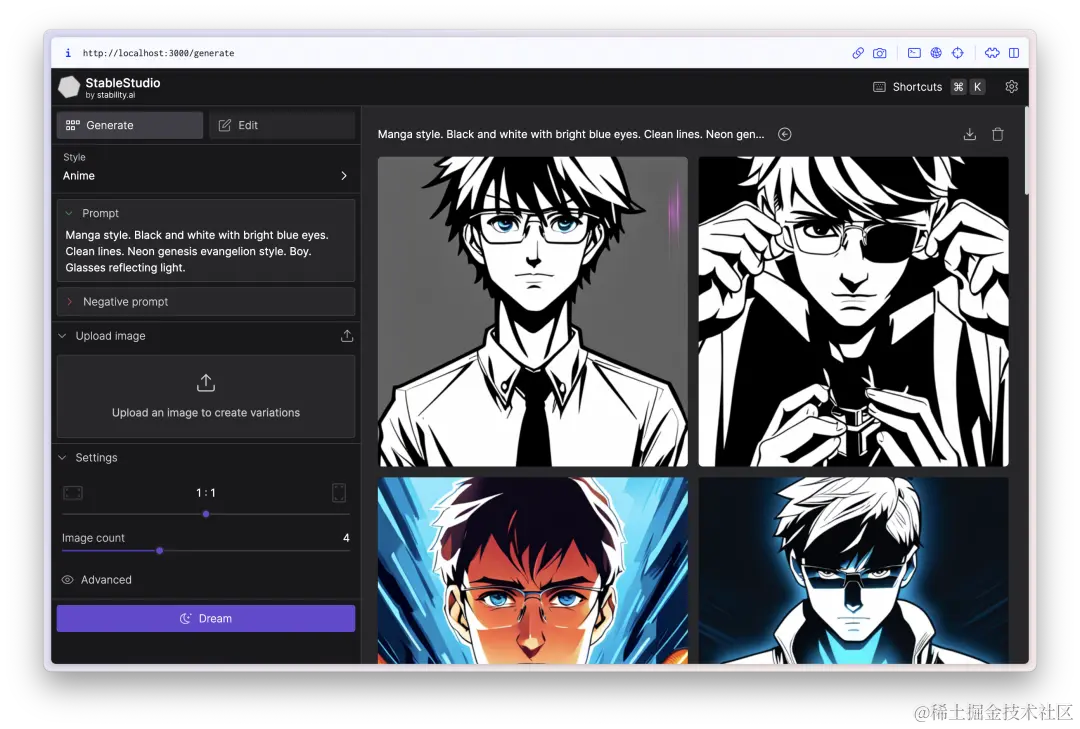Open the Shortcuts keyboard menu
The image size is (1080, 729).
(x=928, y=87)
